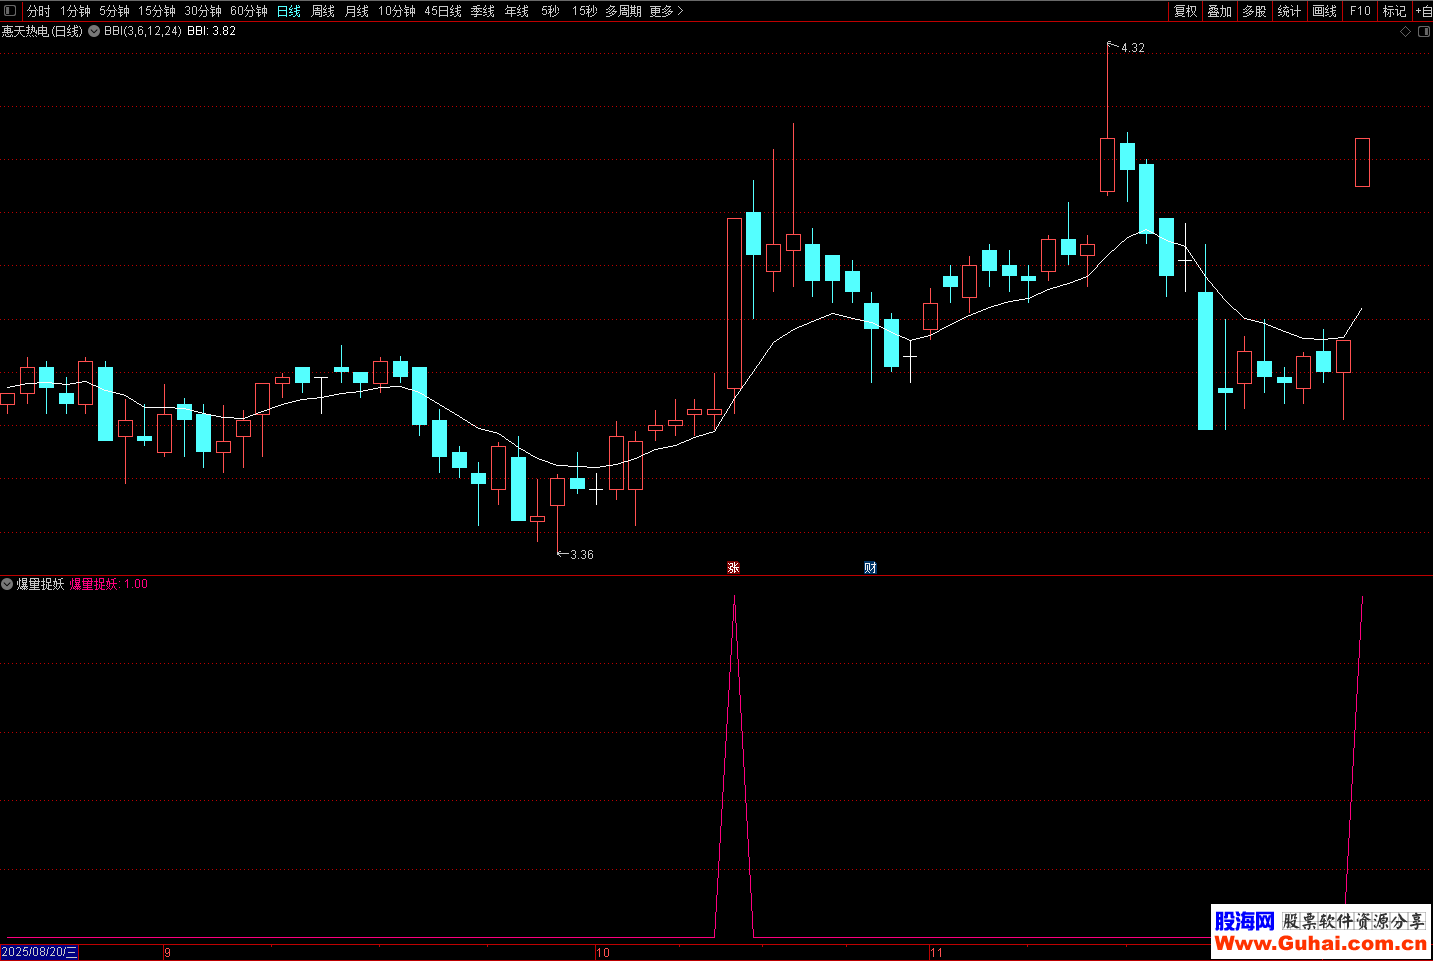Toggle 叠加 overlay comparison
This screenshot has width=1433, height=961.
(1219, 11)
